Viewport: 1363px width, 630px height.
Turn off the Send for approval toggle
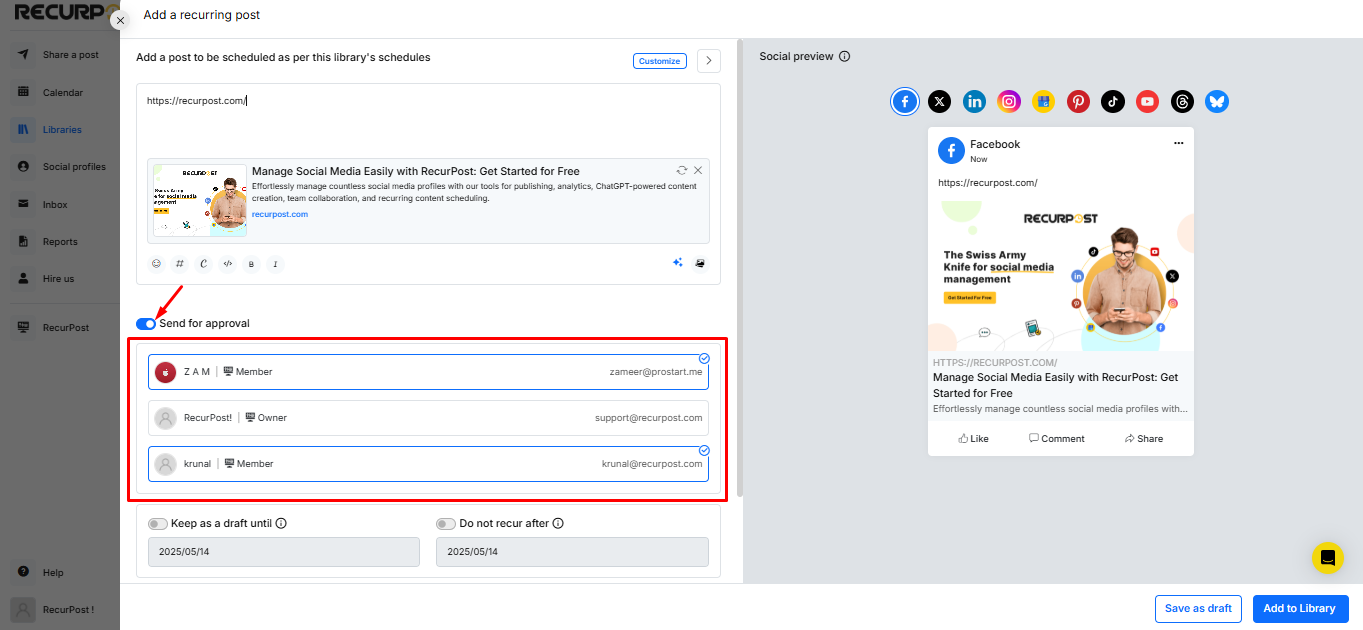[x=146, y=324]
